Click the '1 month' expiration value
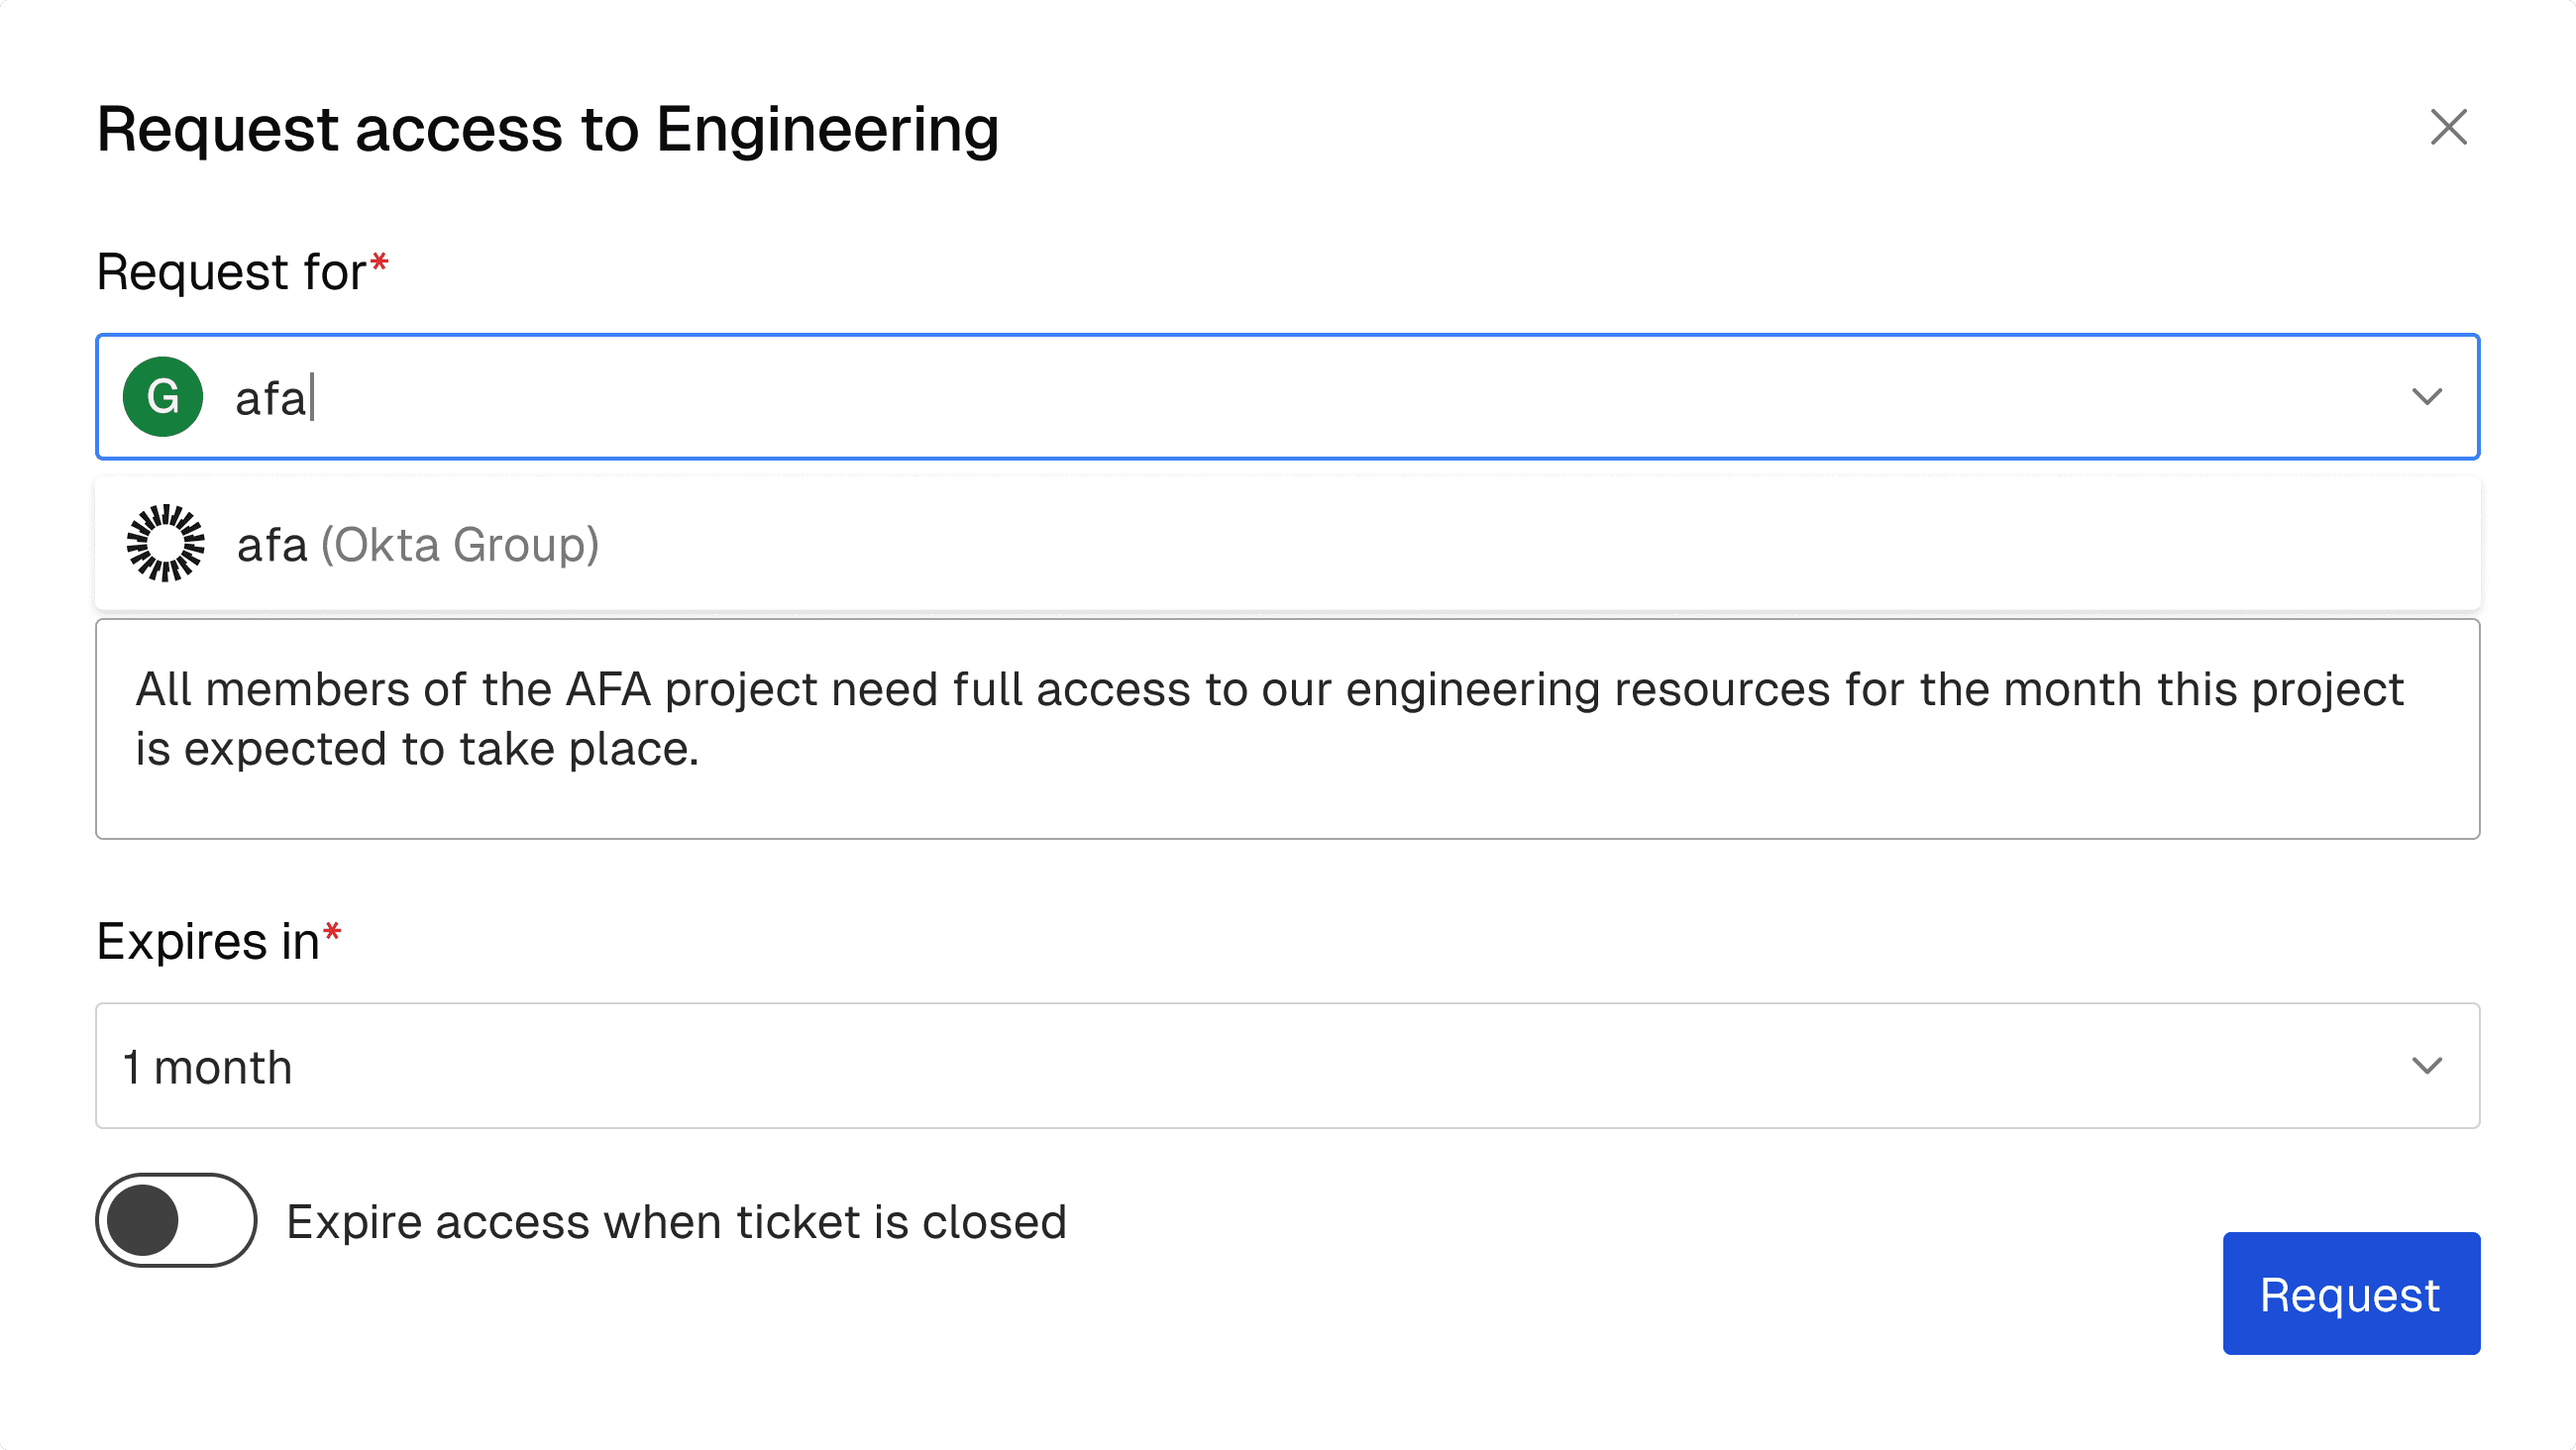This screenshot has height=1450, width=2576. (x=208, y=1067)
